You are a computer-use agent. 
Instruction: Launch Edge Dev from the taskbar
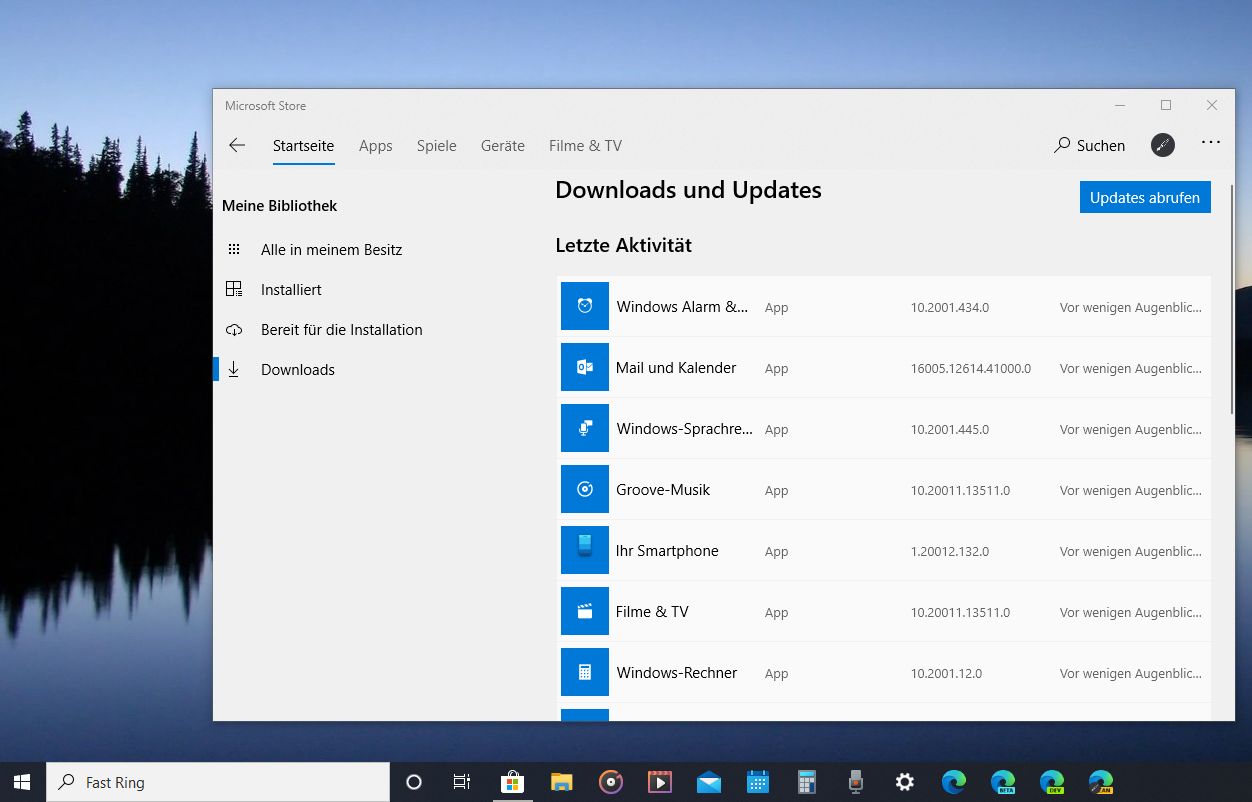click(x=1051, y=782)
